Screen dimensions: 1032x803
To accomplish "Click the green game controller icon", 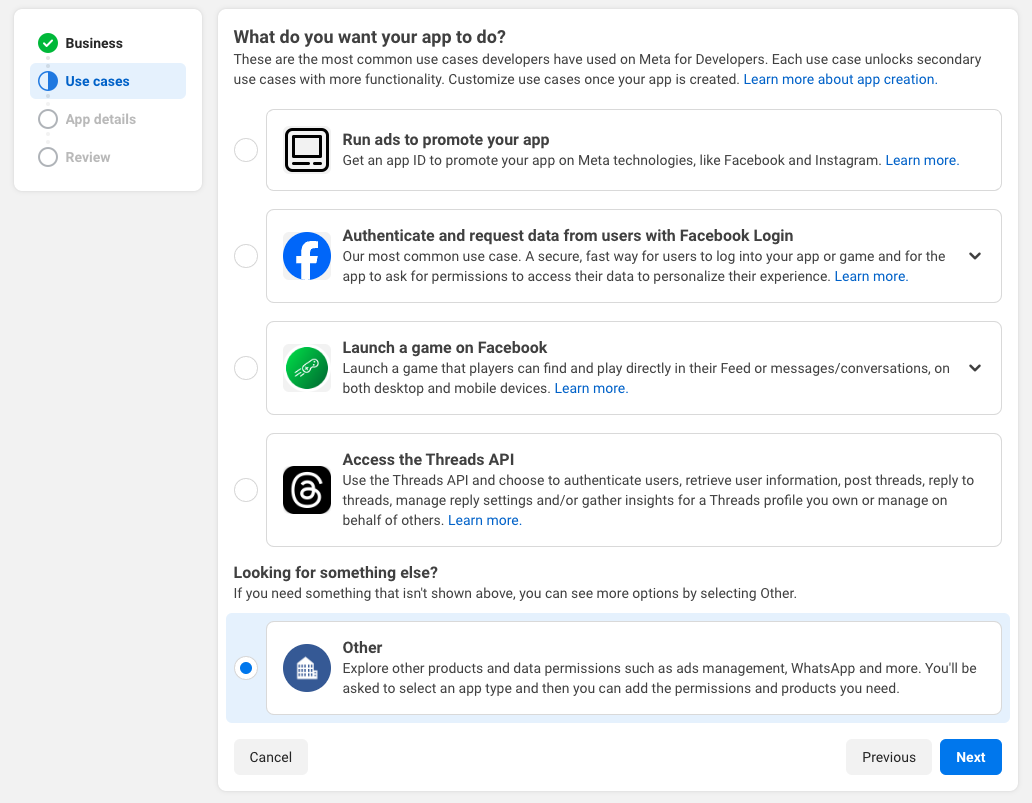I will [x=307, y=368].
